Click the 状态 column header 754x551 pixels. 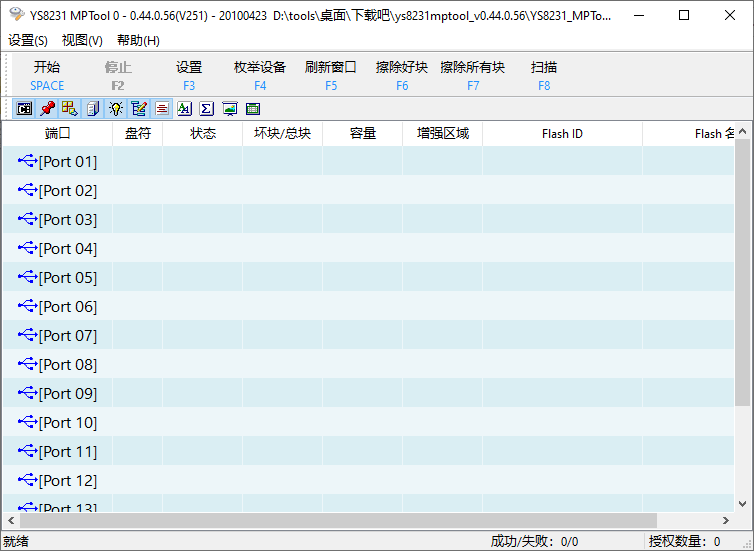coord(203,134)
